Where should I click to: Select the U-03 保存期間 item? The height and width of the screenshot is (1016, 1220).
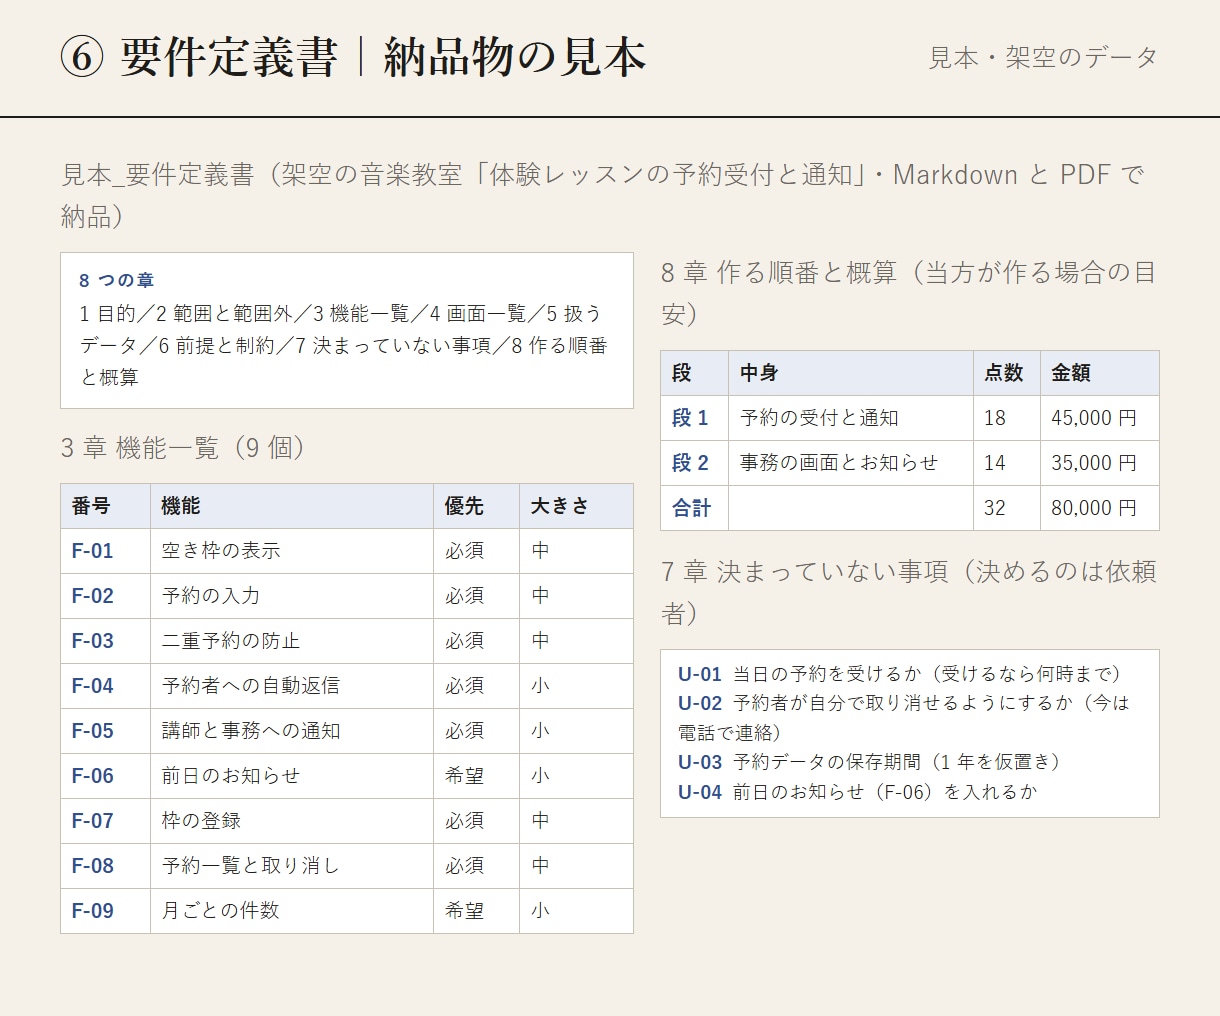click(x=870, y=762)
